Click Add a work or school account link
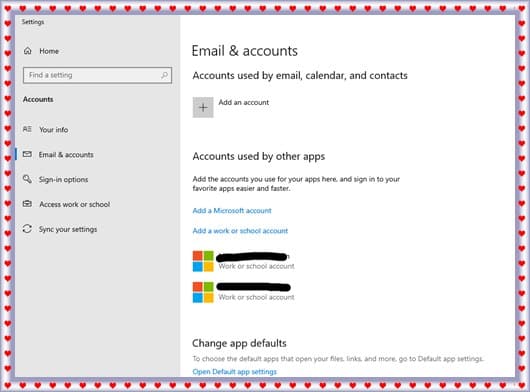The image size is (530, 392). pos(240,231)
